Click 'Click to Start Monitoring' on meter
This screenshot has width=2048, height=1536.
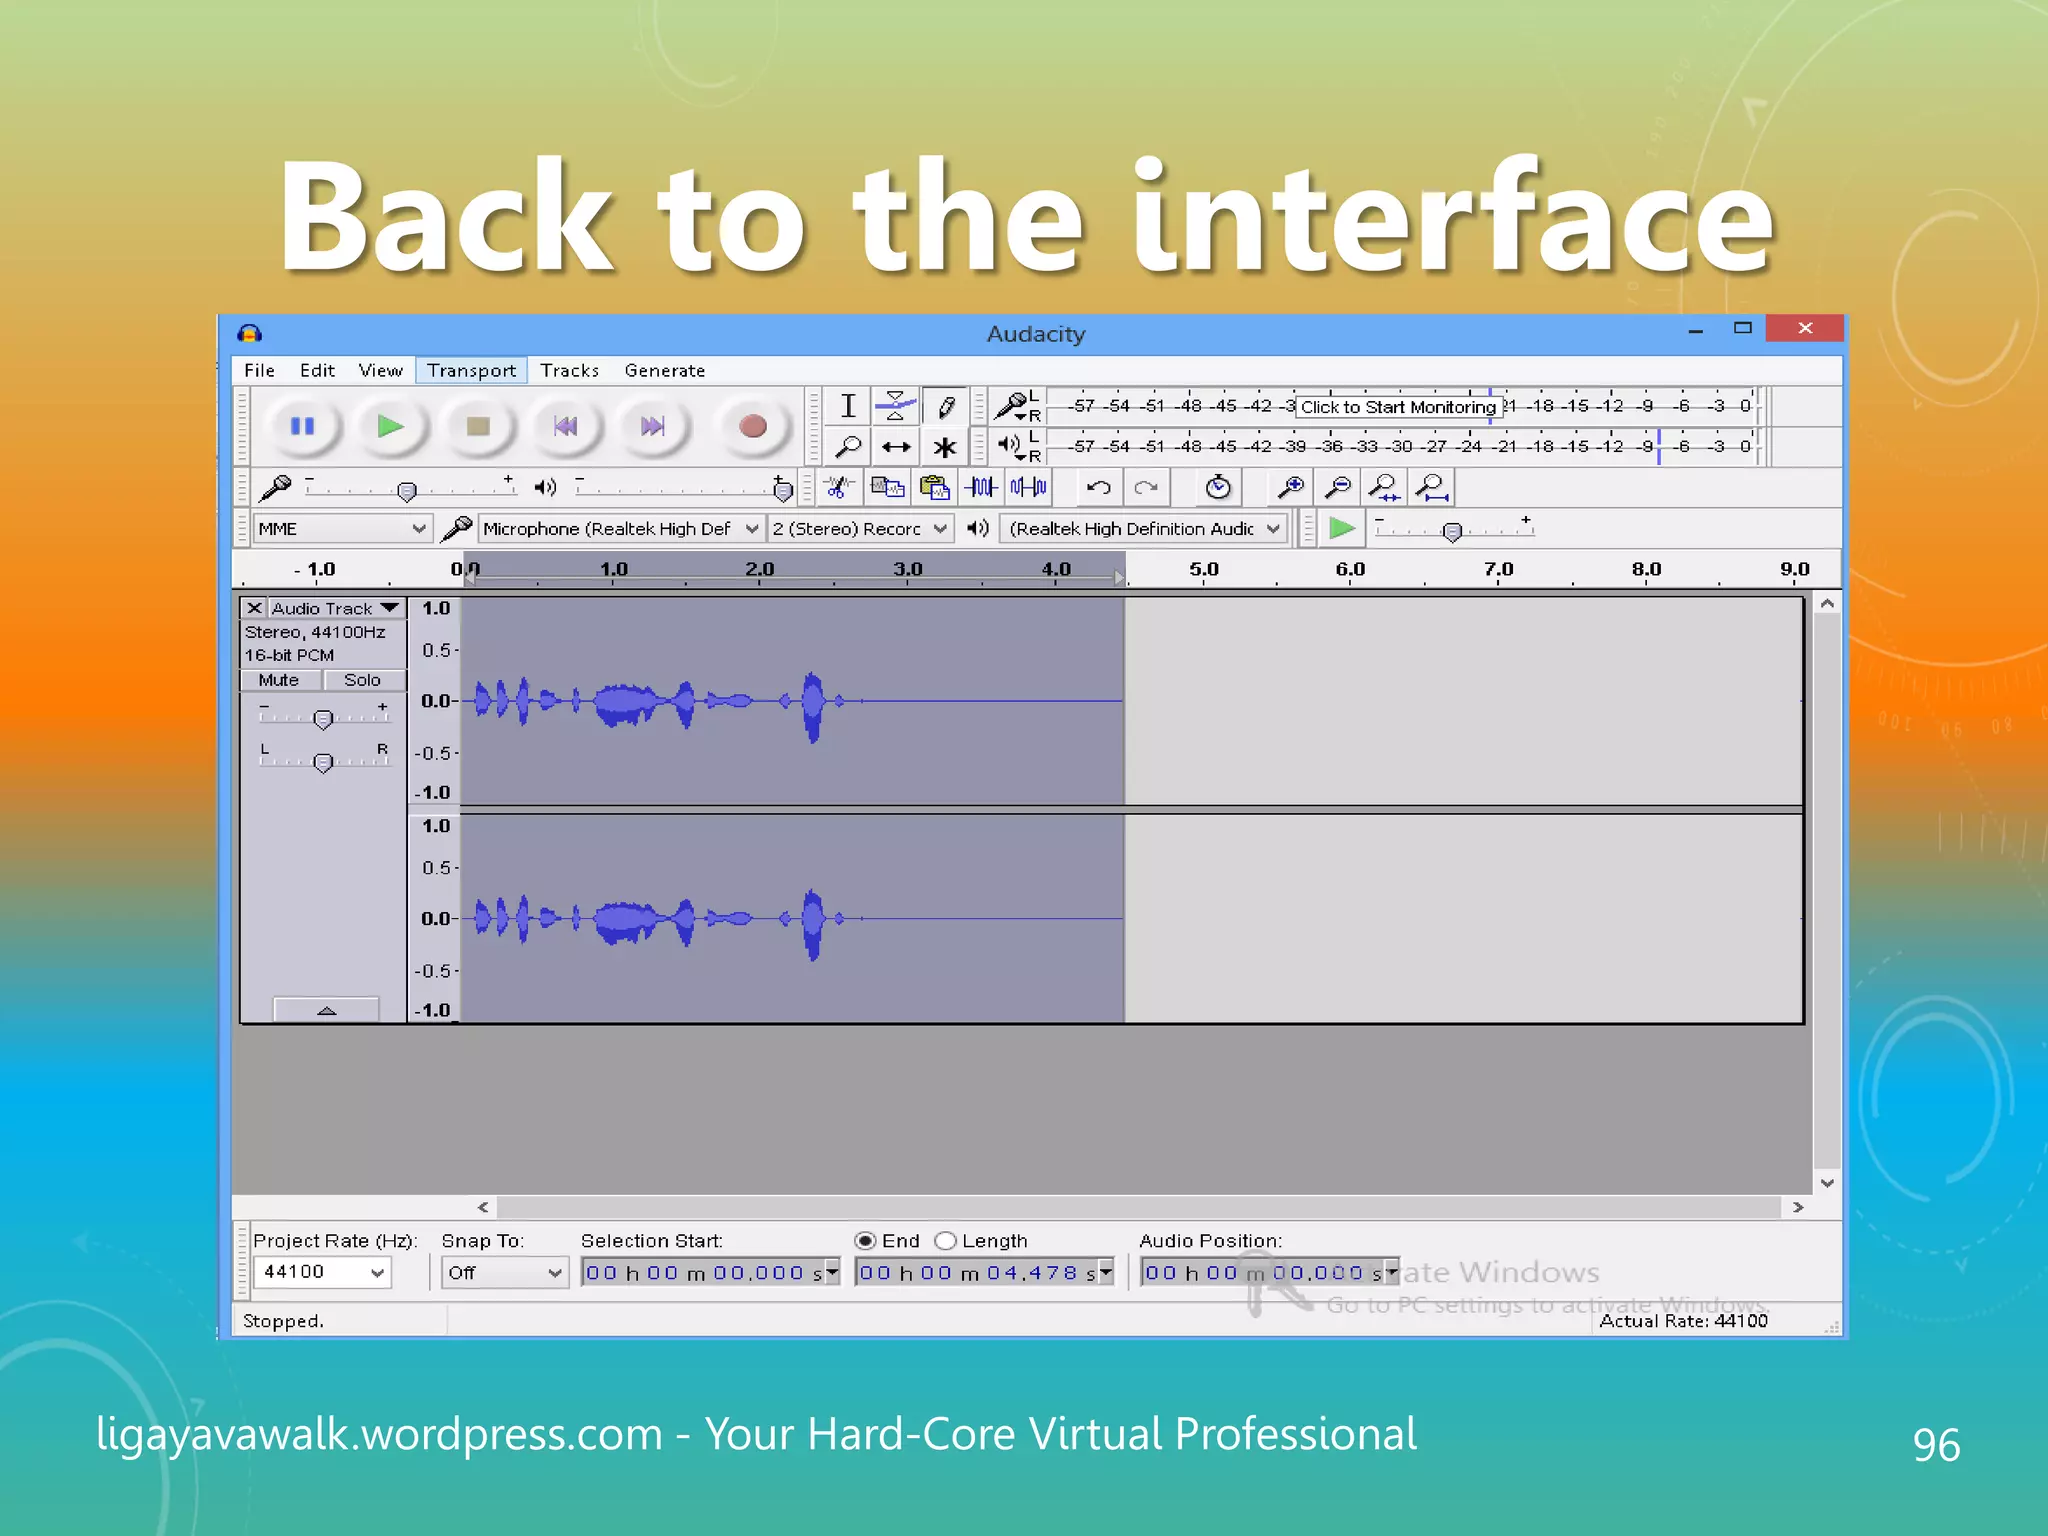[x=1398, y=407]
